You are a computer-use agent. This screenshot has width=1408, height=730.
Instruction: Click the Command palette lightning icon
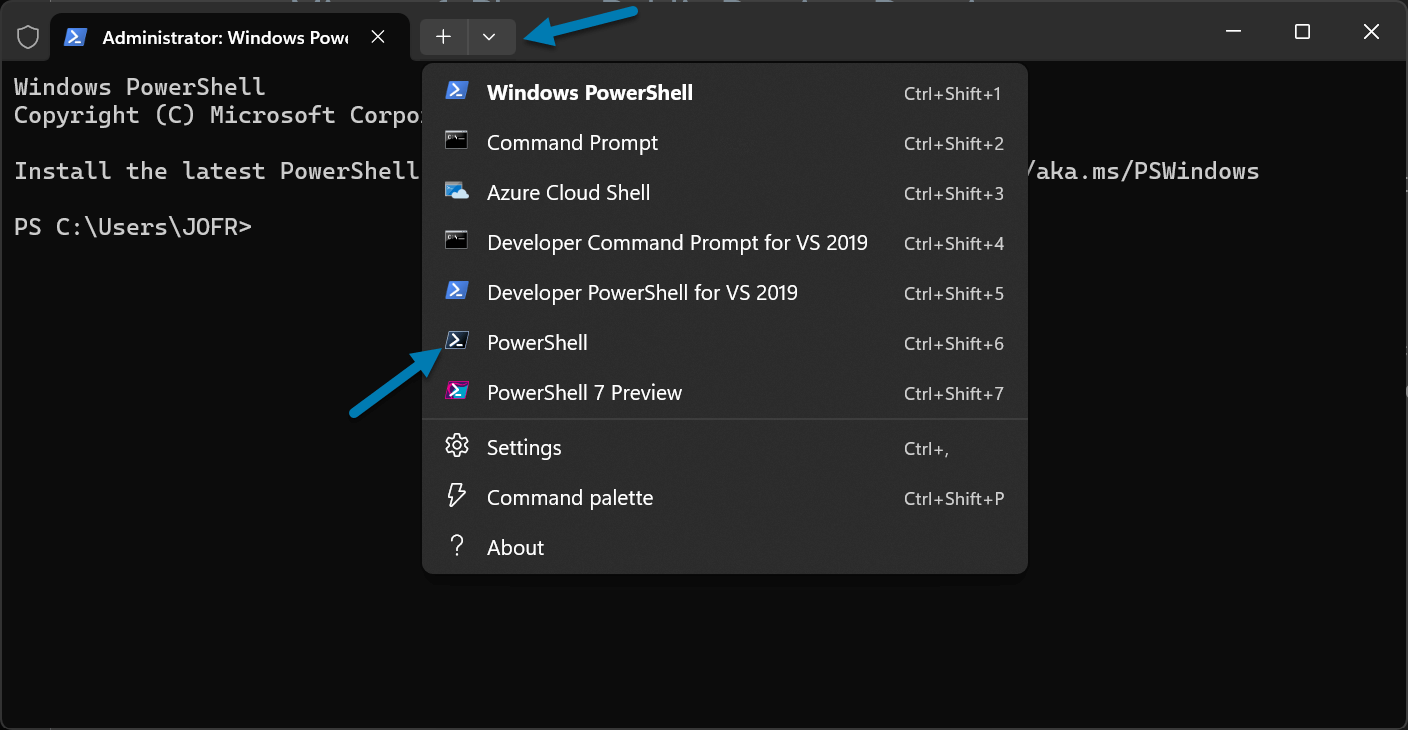[457, 496]
